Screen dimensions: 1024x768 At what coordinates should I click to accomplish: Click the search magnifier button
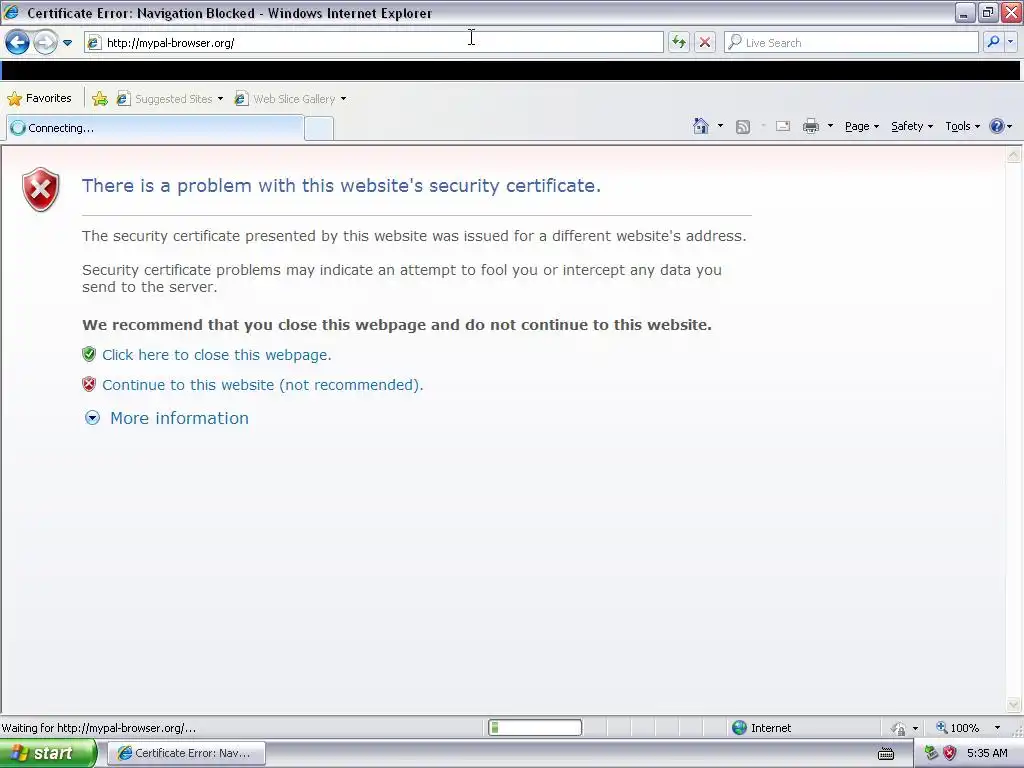coord(993,42)
